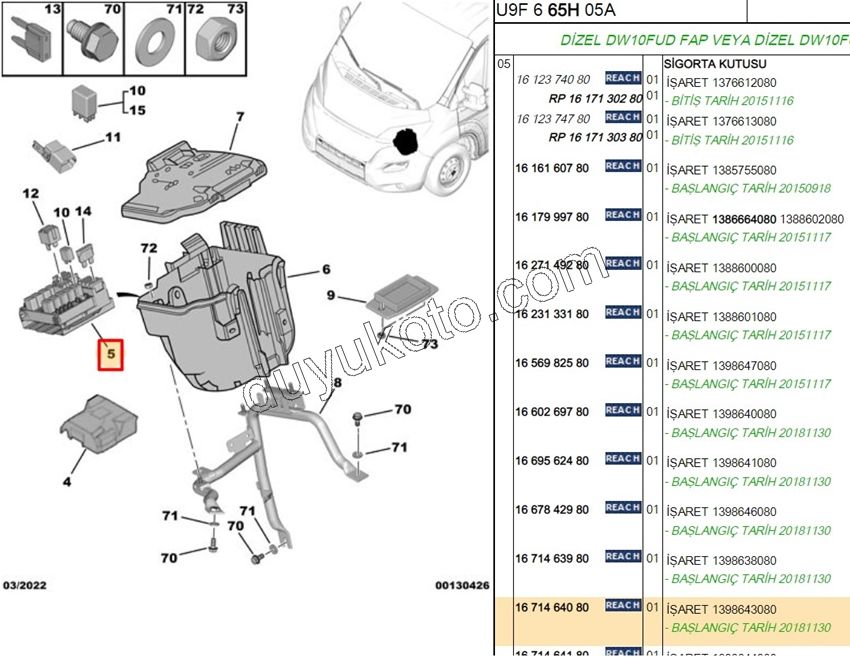This screenshot has width=850, height=657.
Task: Click the REACH badge beside 16 161 607 80
Action: click(623, 166)
